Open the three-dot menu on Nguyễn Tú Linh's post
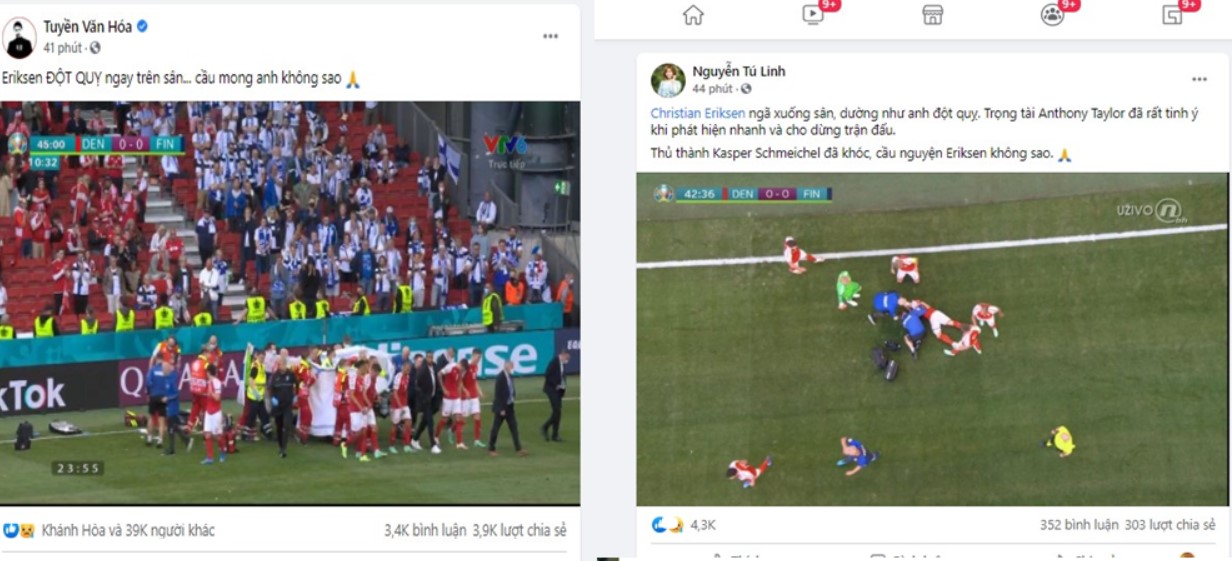The height and width of the screenshot is (561, 1232). point(1199,80)
